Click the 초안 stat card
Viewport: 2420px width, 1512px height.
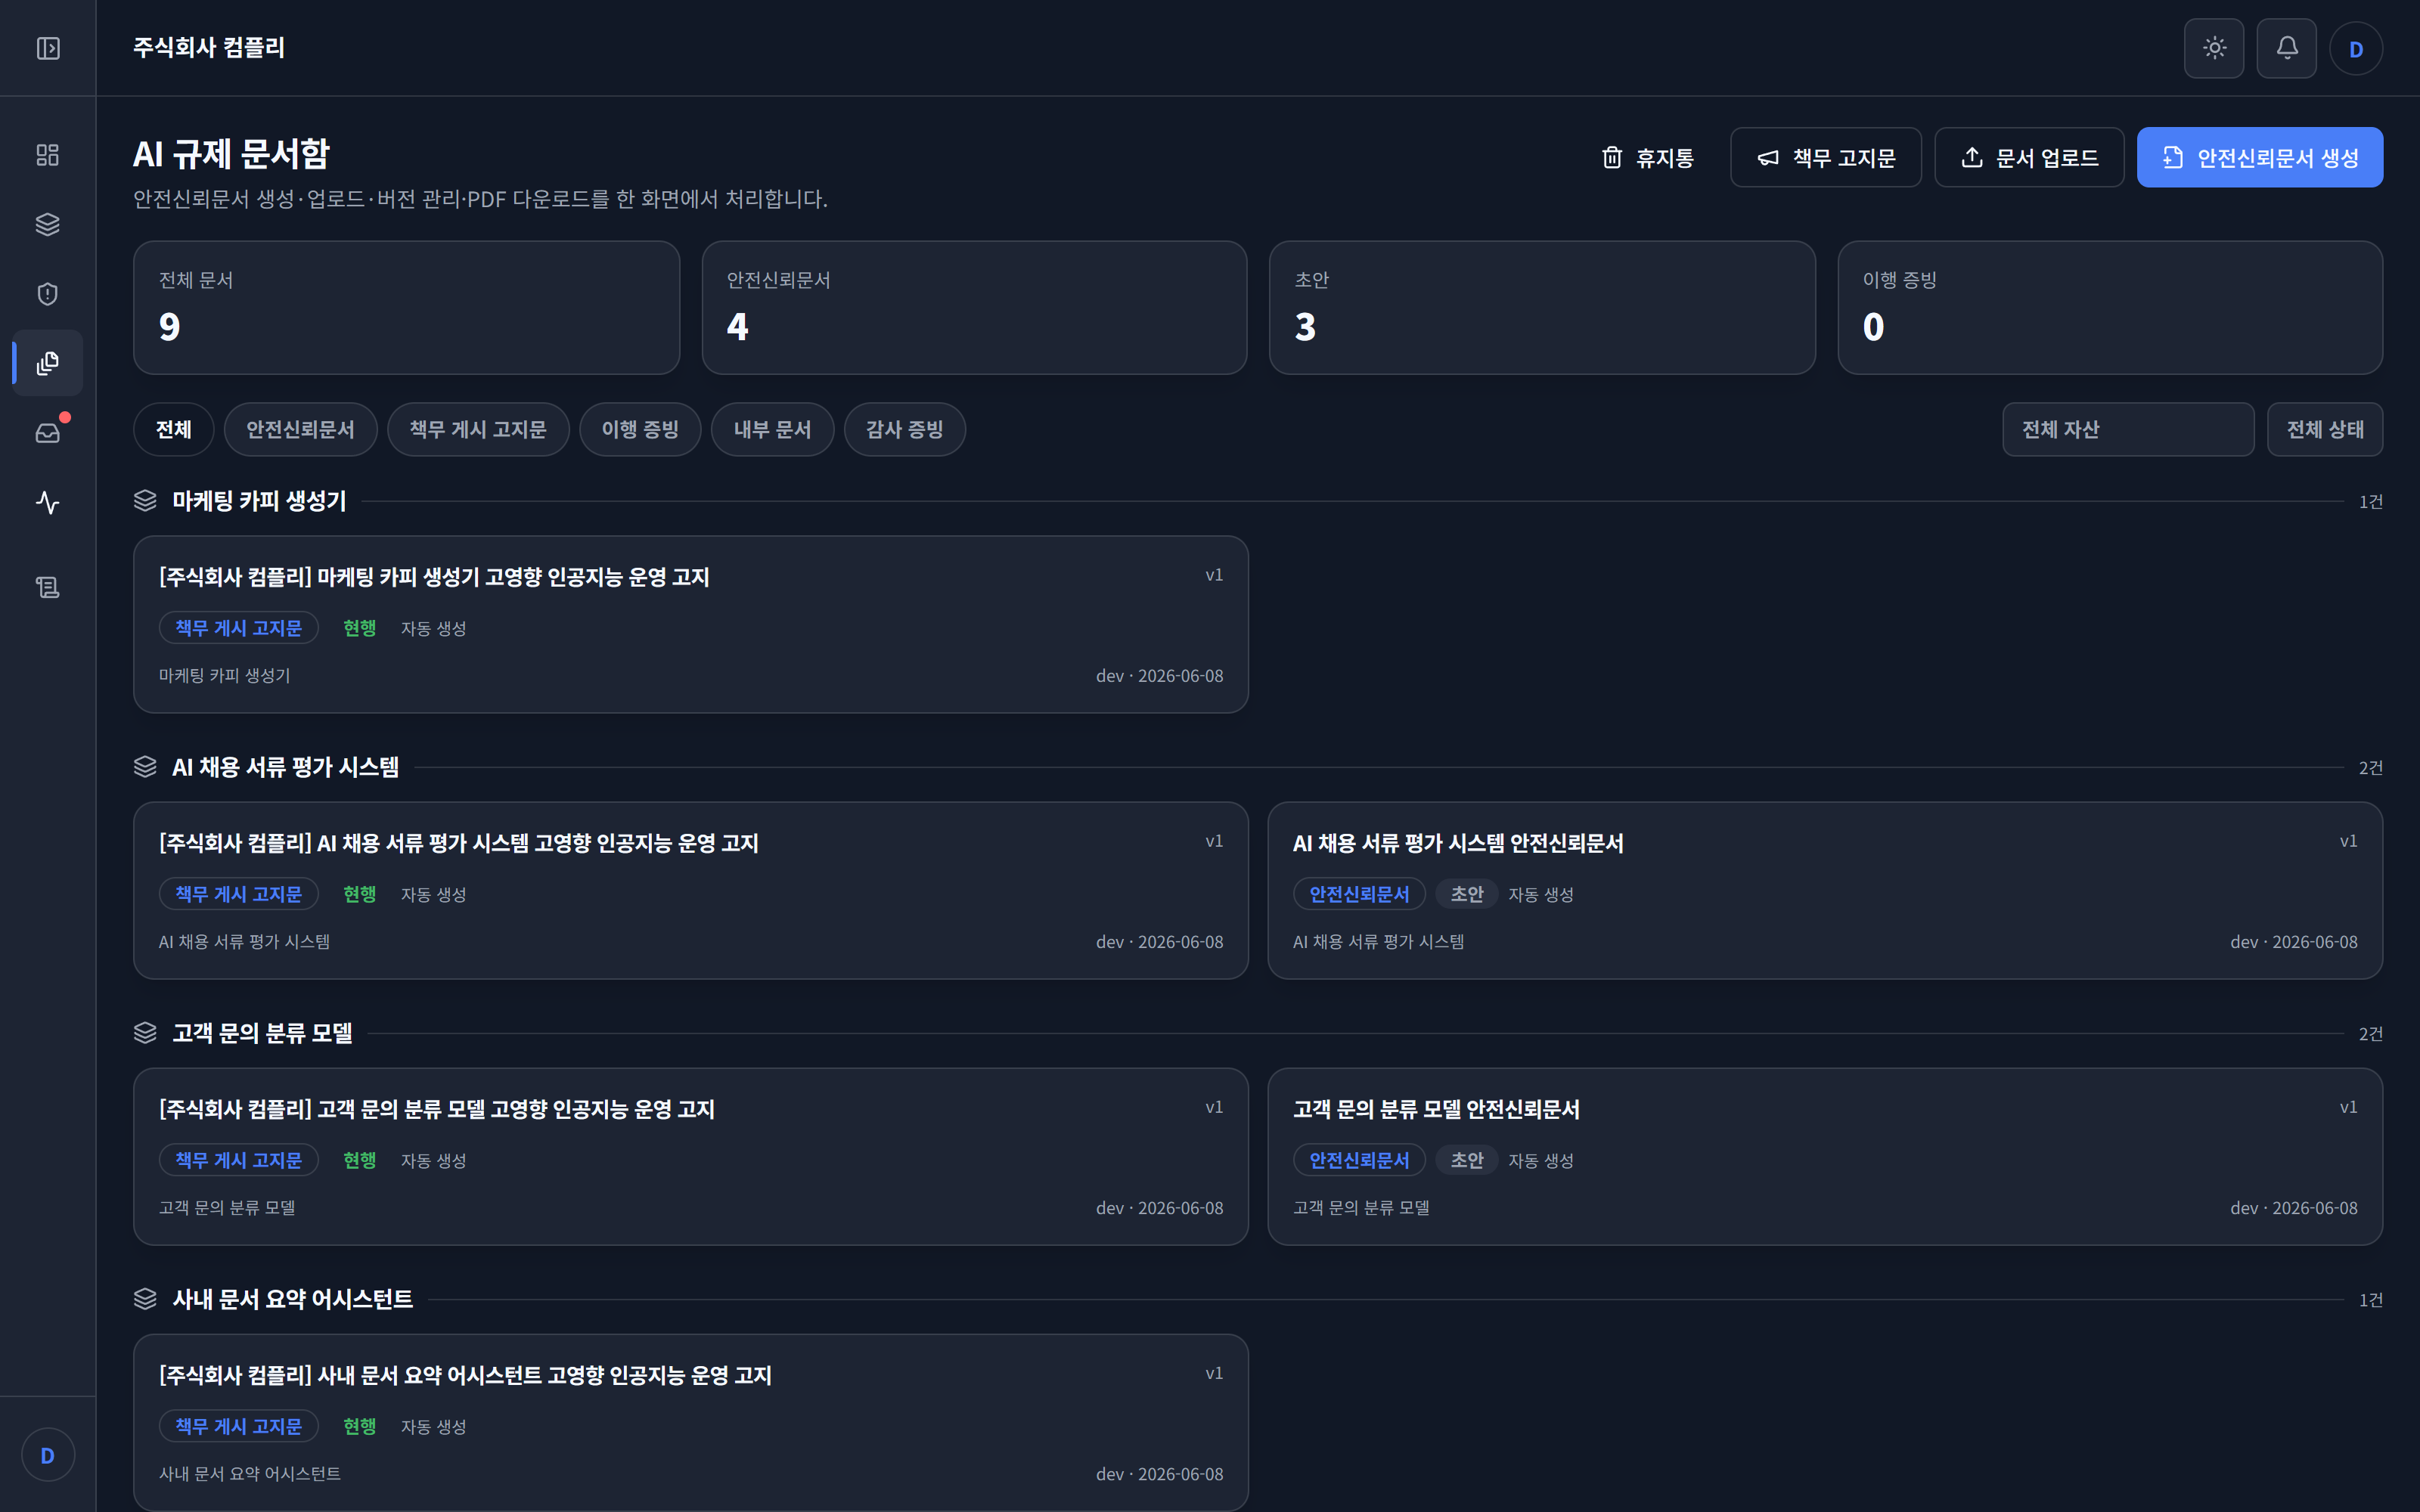coord(1542,308)
